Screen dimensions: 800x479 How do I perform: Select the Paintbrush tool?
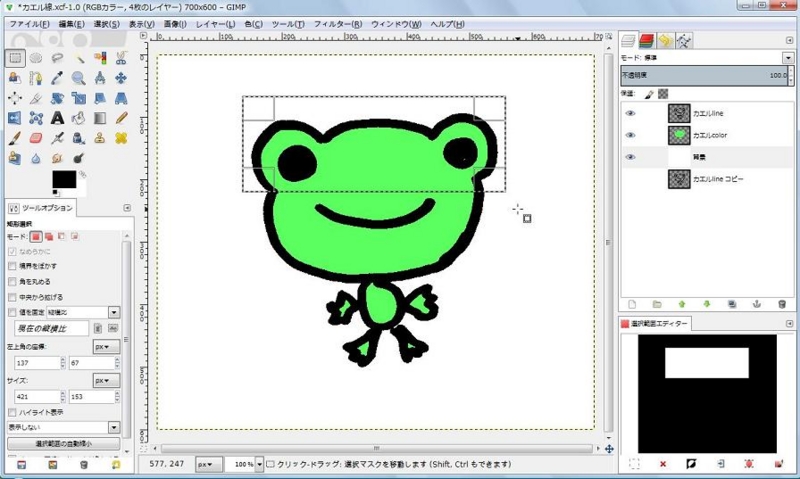(x=15, y=138)
